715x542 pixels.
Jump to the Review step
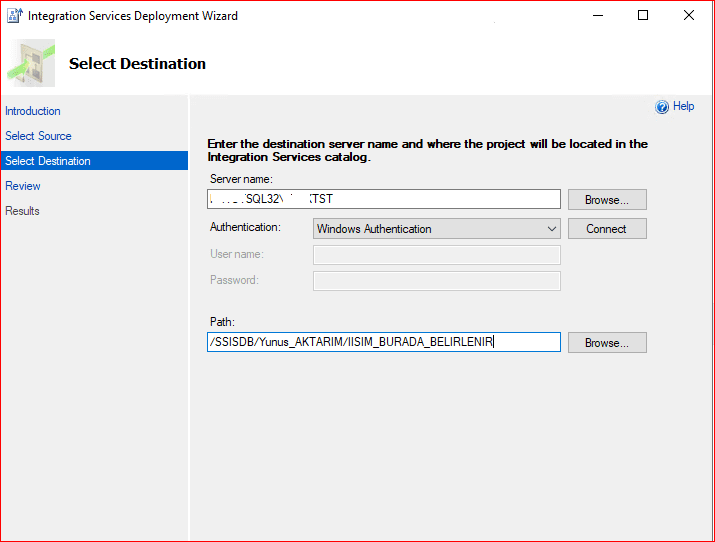[x=23, y=186]
